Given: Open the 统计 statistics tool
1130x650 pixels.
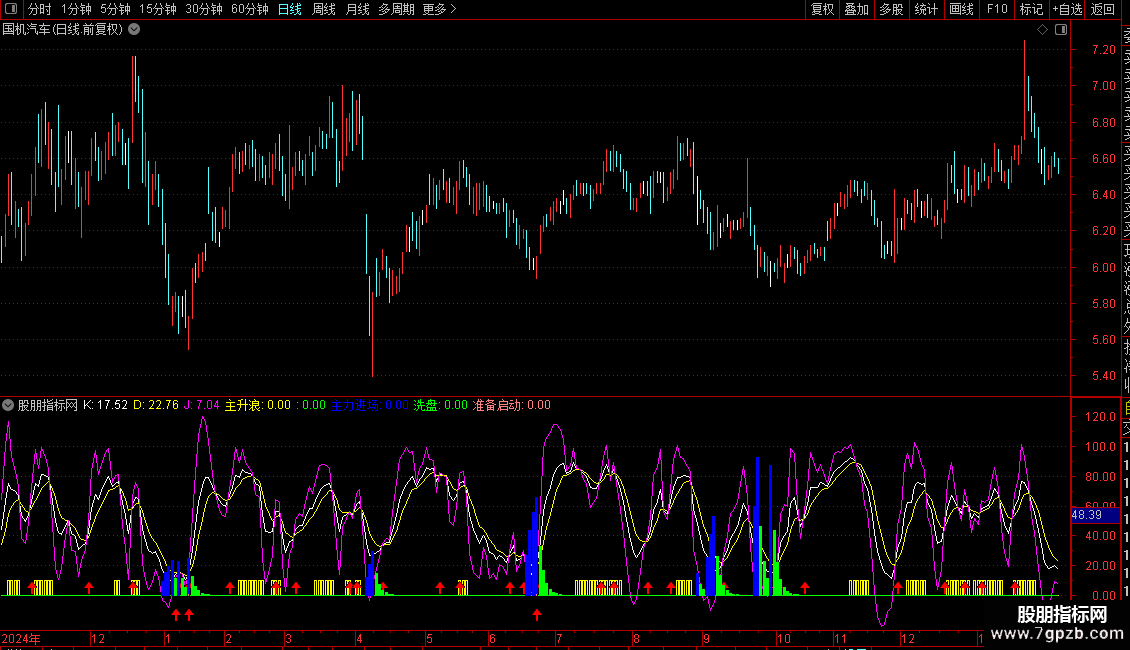Looking at the screenshot, I should [926, 10].
